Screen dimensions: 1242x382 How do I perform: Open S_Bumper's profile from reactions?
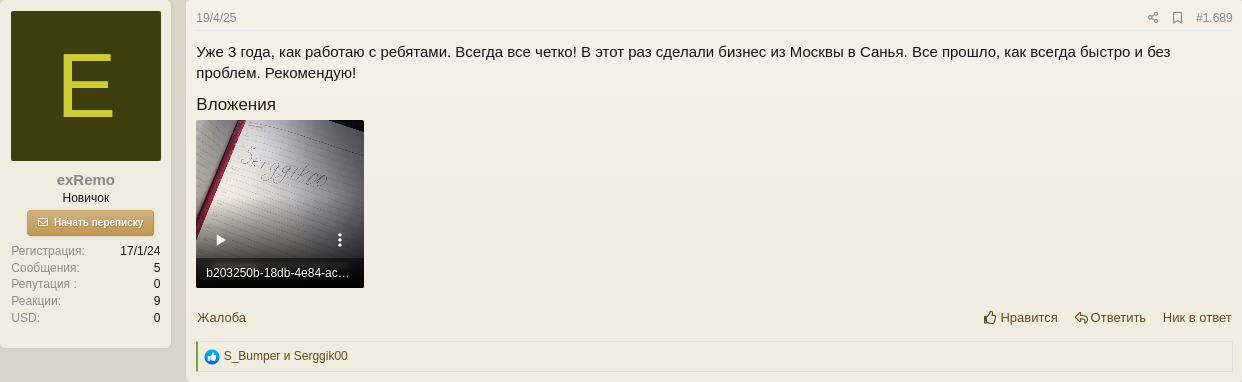click(252, 356)
